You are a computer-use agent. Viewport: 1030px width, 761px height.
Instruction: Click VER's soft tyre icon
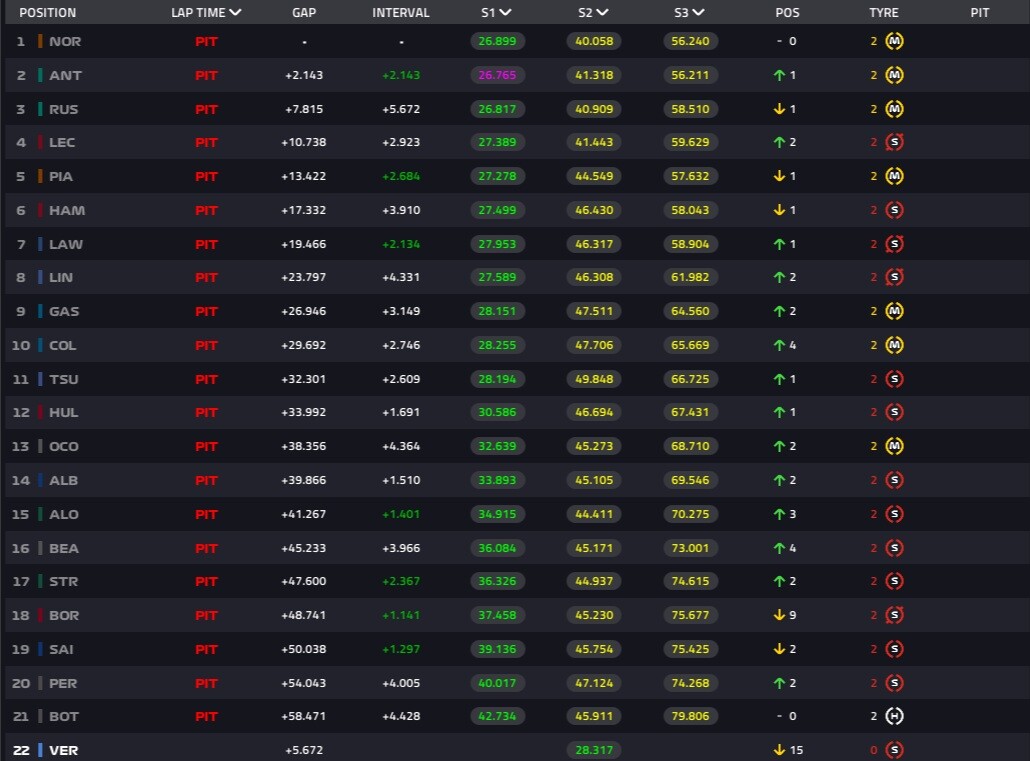(894, 750)
